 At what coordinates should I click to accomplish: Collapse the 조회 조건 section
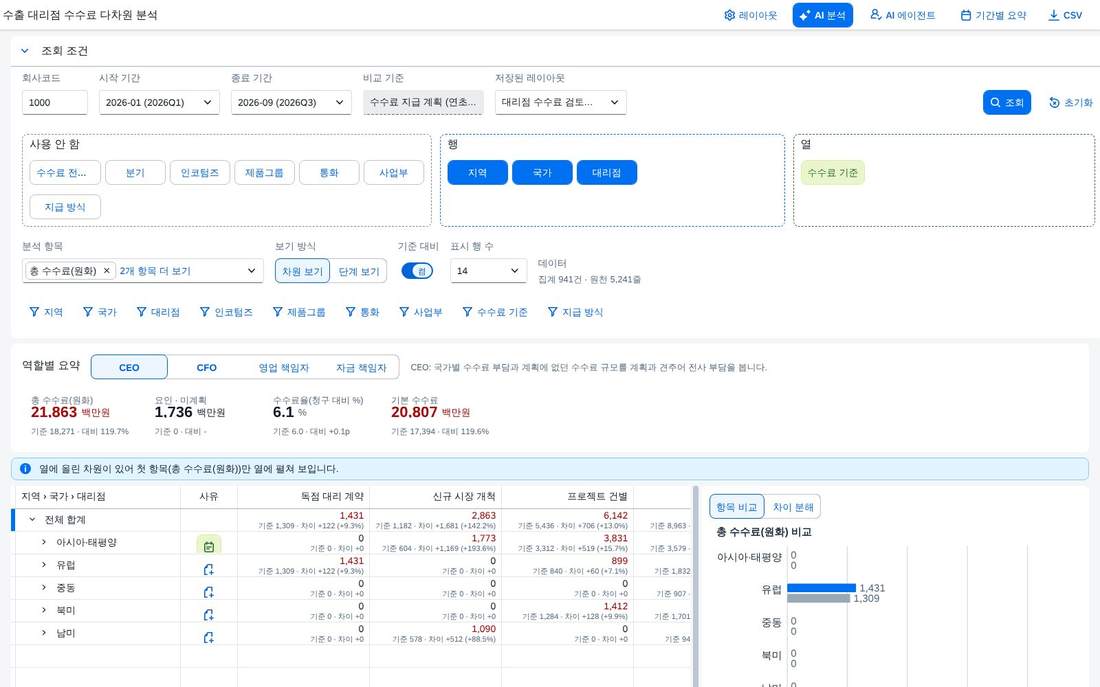[x=25, y=51]
